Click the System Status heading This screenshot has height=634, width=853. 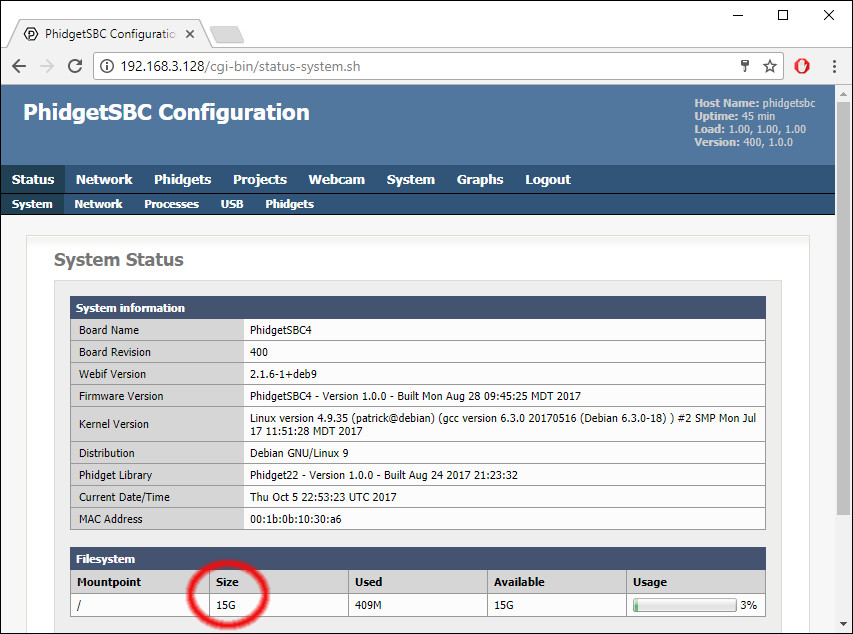119,260
